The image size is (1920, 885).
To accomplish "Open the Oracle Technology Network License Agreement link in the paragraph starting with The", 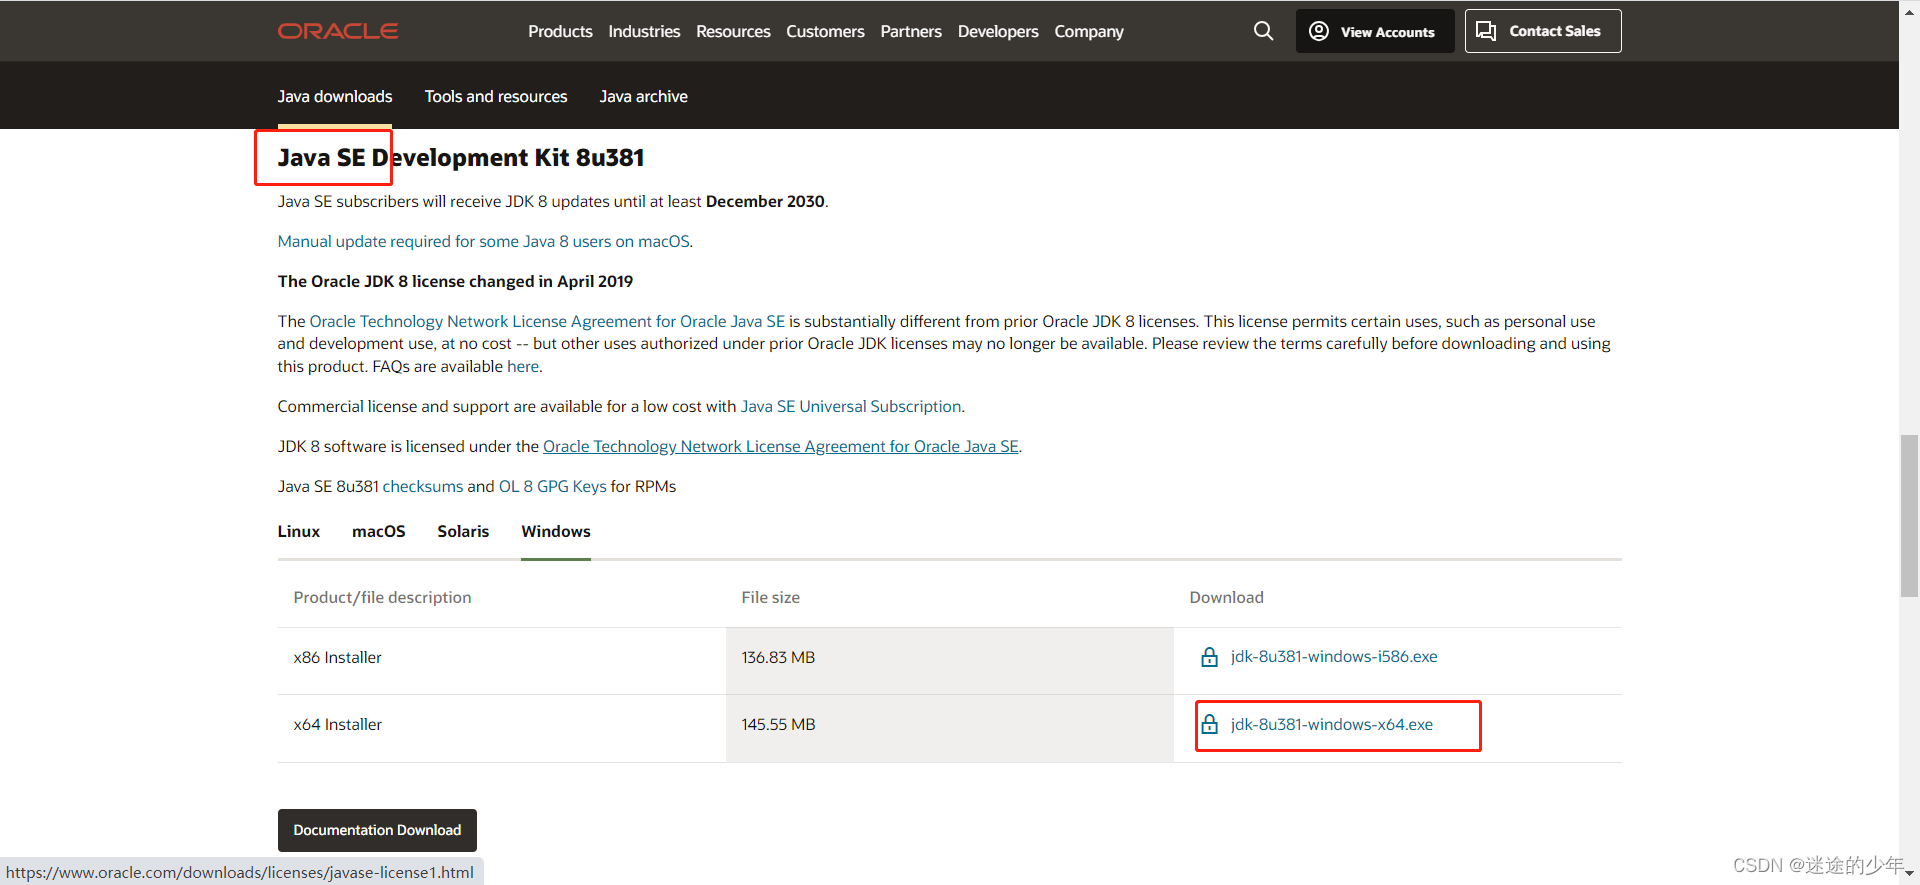I will [547, 321].
